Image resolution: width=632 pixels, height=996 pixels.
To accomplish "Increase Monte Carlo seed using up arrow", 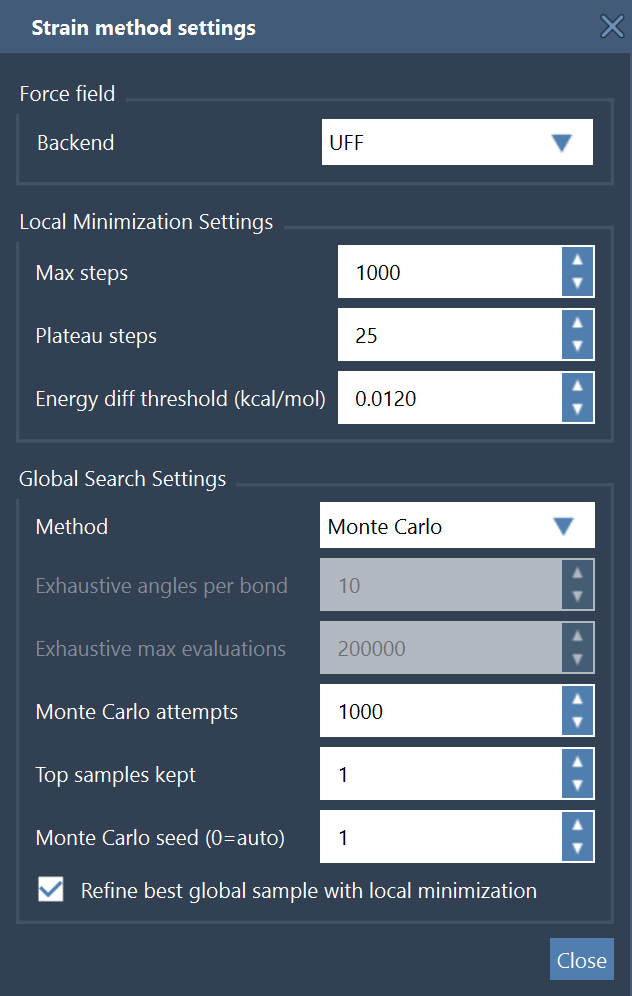I will click(x=578, y=825).
